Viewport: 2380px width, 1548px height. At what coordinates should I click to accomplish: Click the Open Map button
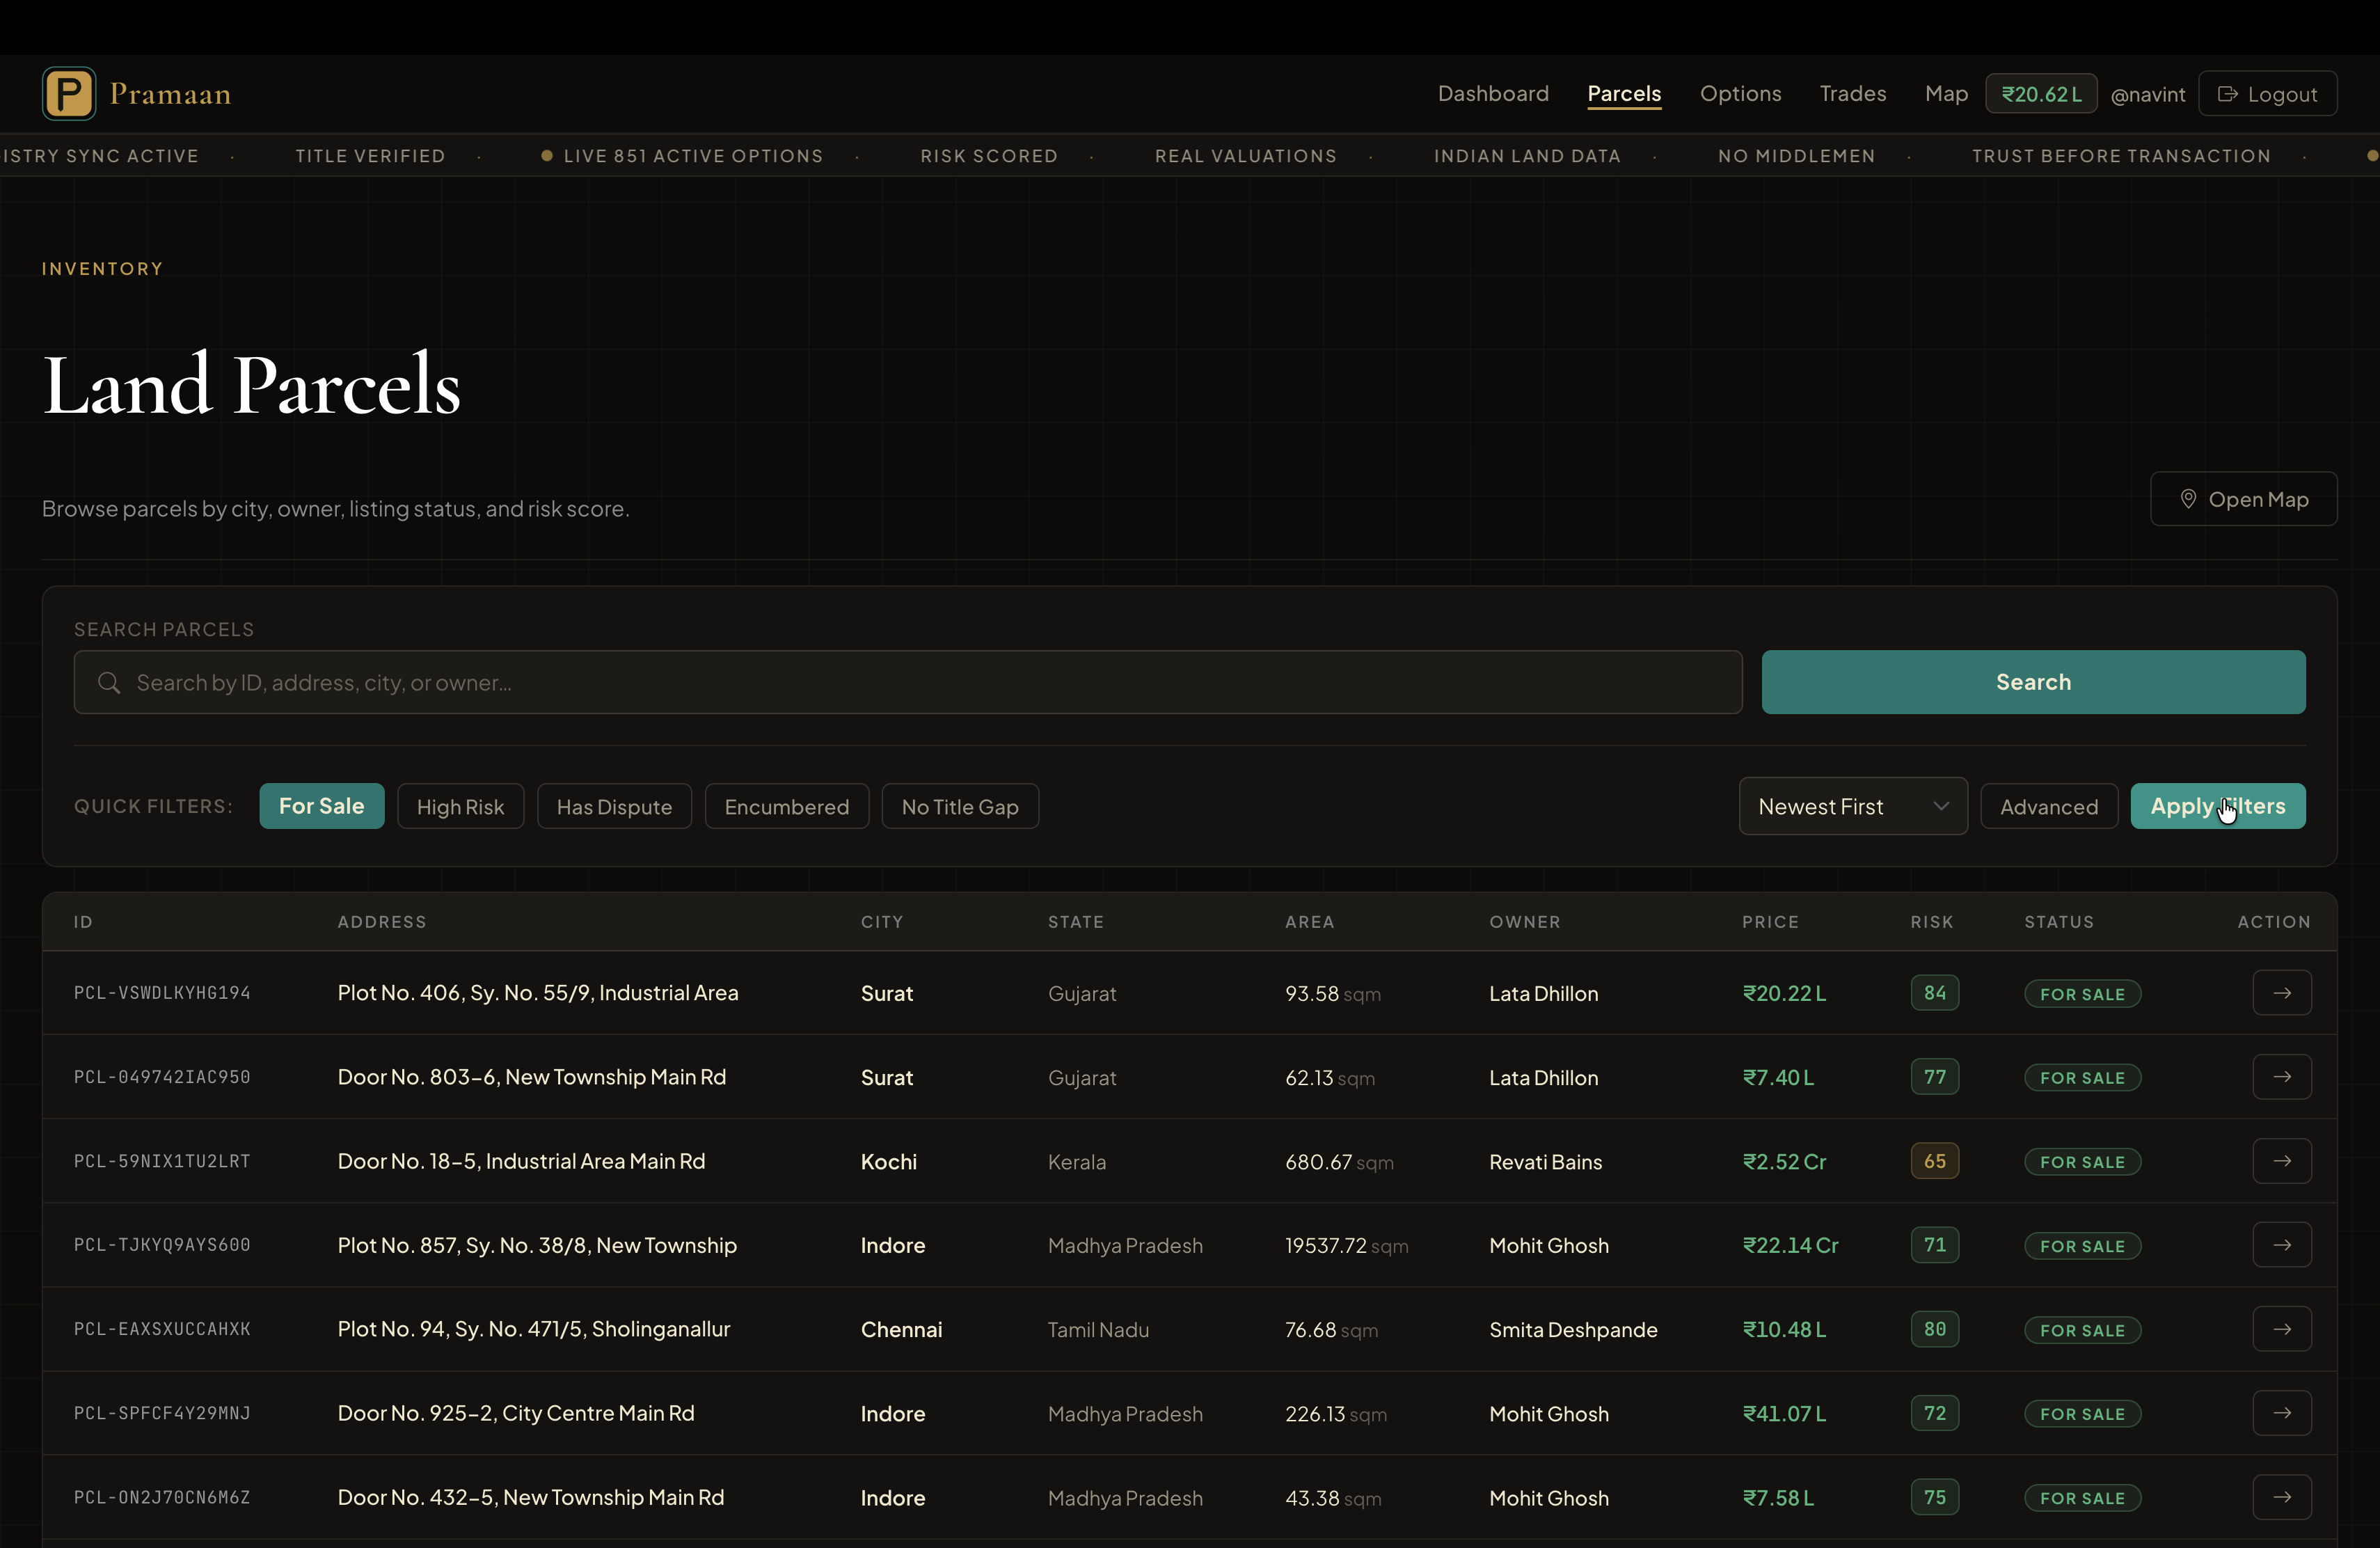(2243, 499)
